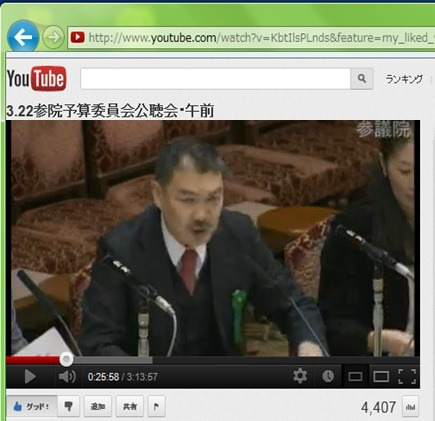Click the search magnifier button
Image resolution: width=435 pixels, height=421 pixels.
point(362,79)
